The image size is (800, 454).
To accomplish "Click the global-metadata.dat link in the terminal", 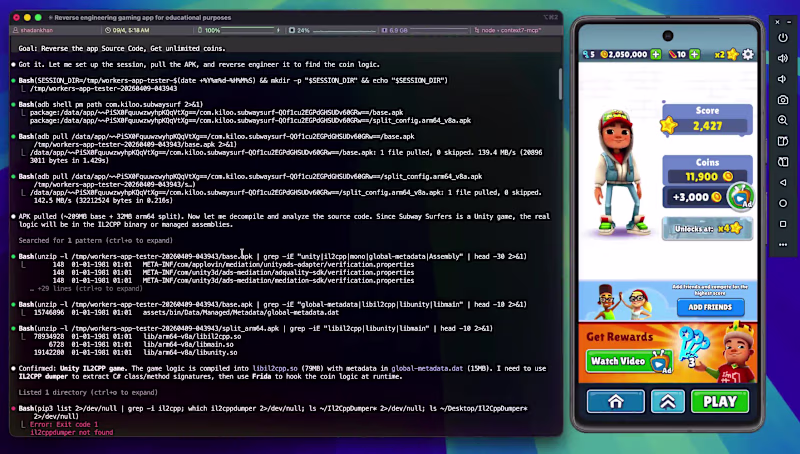I will [x=427, y=368].
